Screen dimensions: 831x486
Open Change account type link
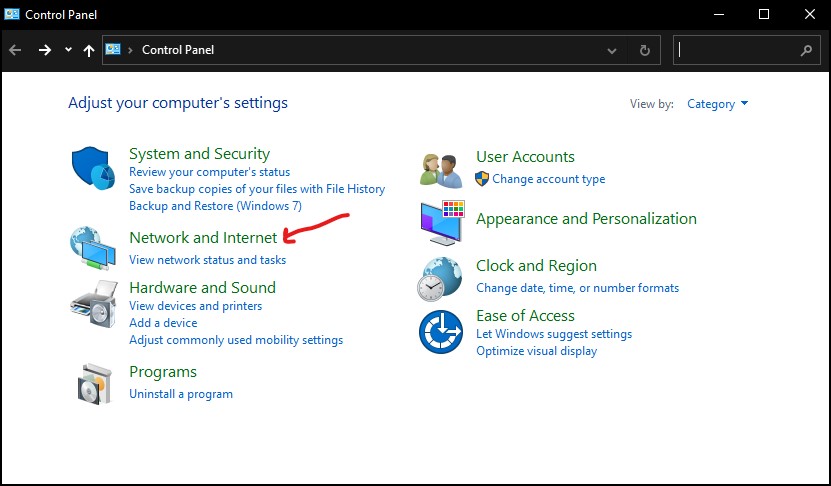(549, 179)
